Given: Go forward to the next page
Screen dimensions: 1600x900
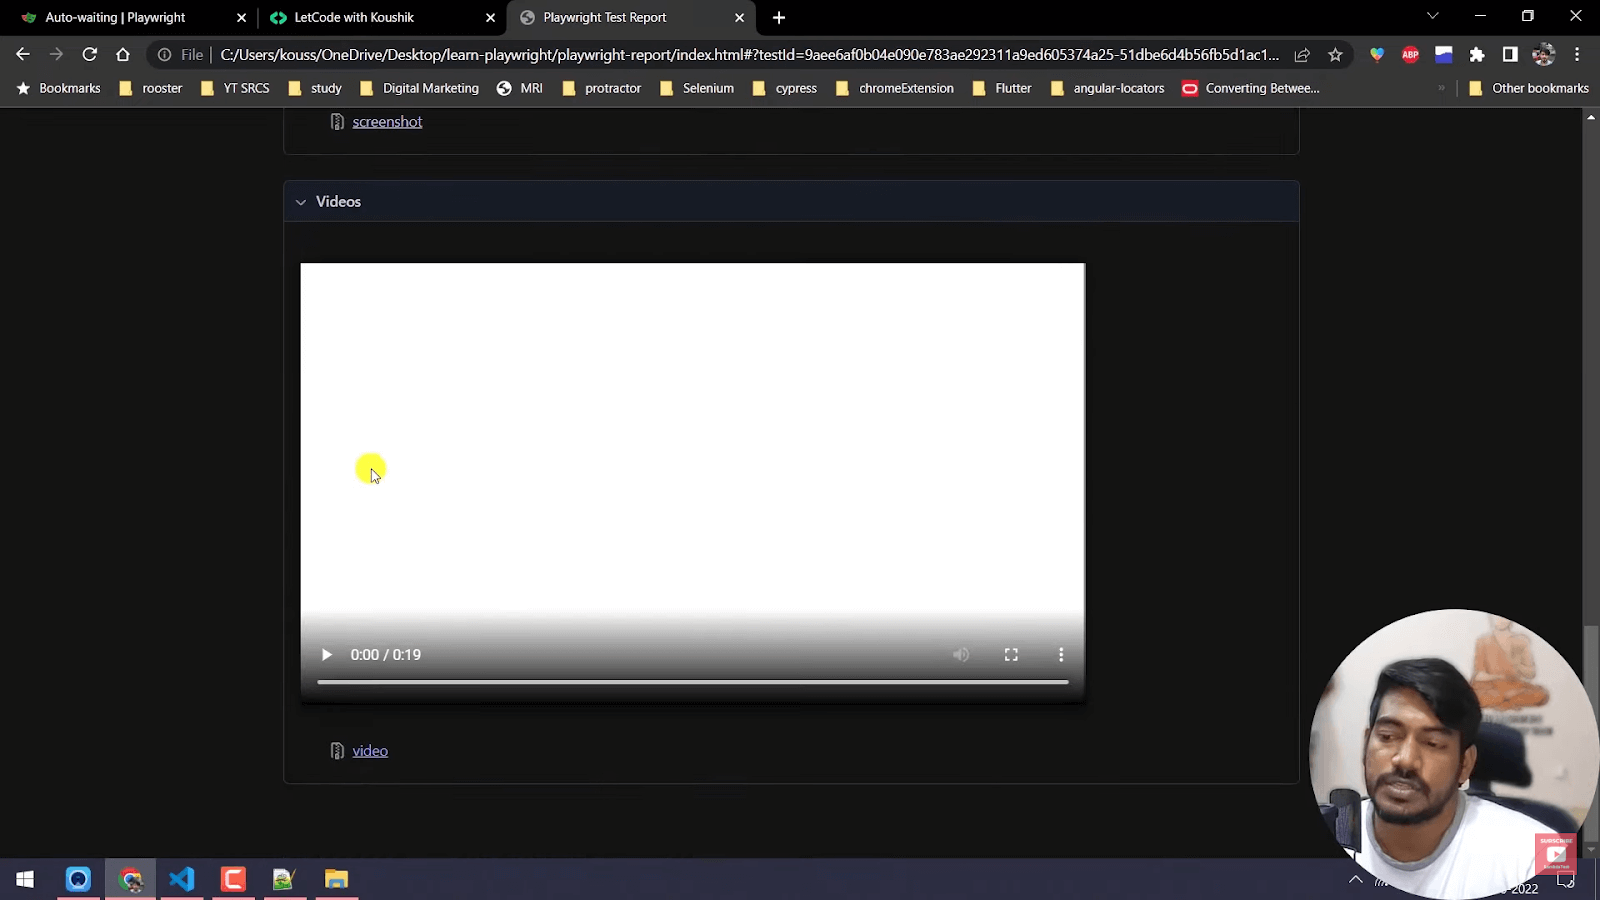Looking at the screenshot, I should [56, 55].
